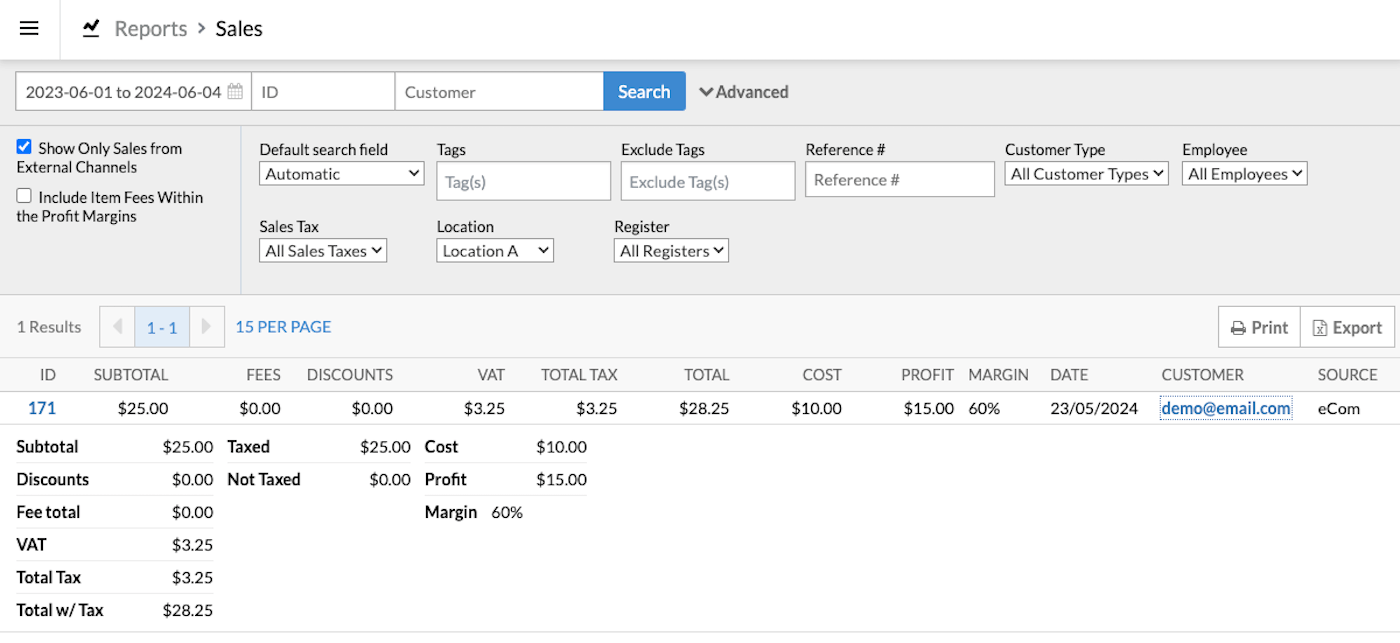
Task: Click the Reference # input field
Action: (899, 180)
